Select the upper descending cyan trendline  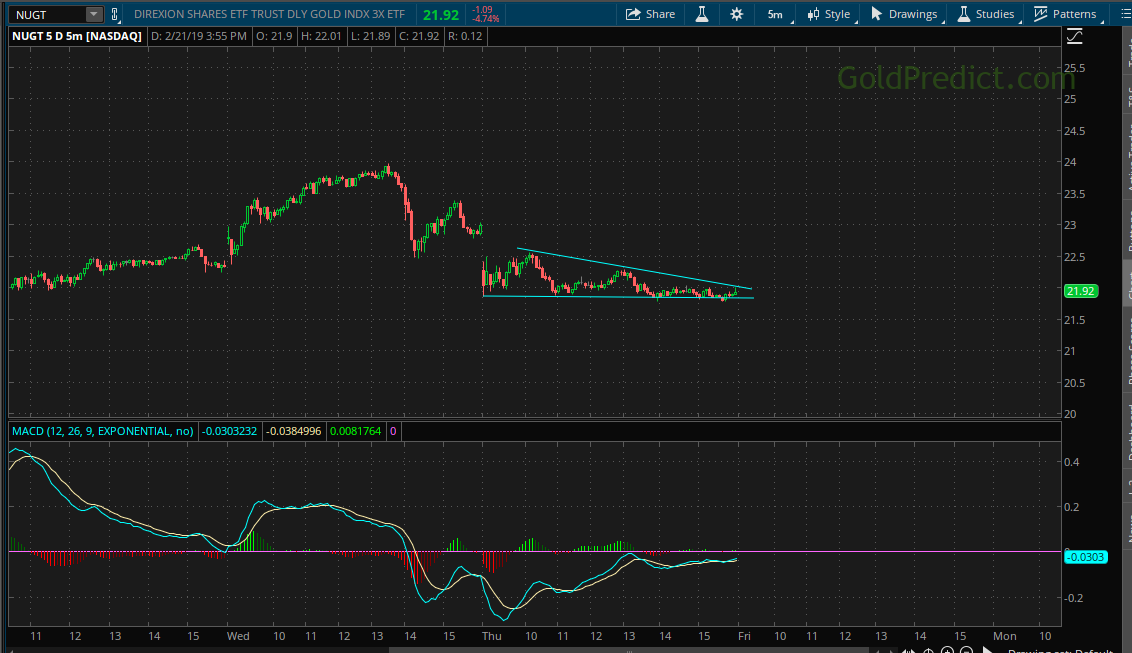point(634,268)
